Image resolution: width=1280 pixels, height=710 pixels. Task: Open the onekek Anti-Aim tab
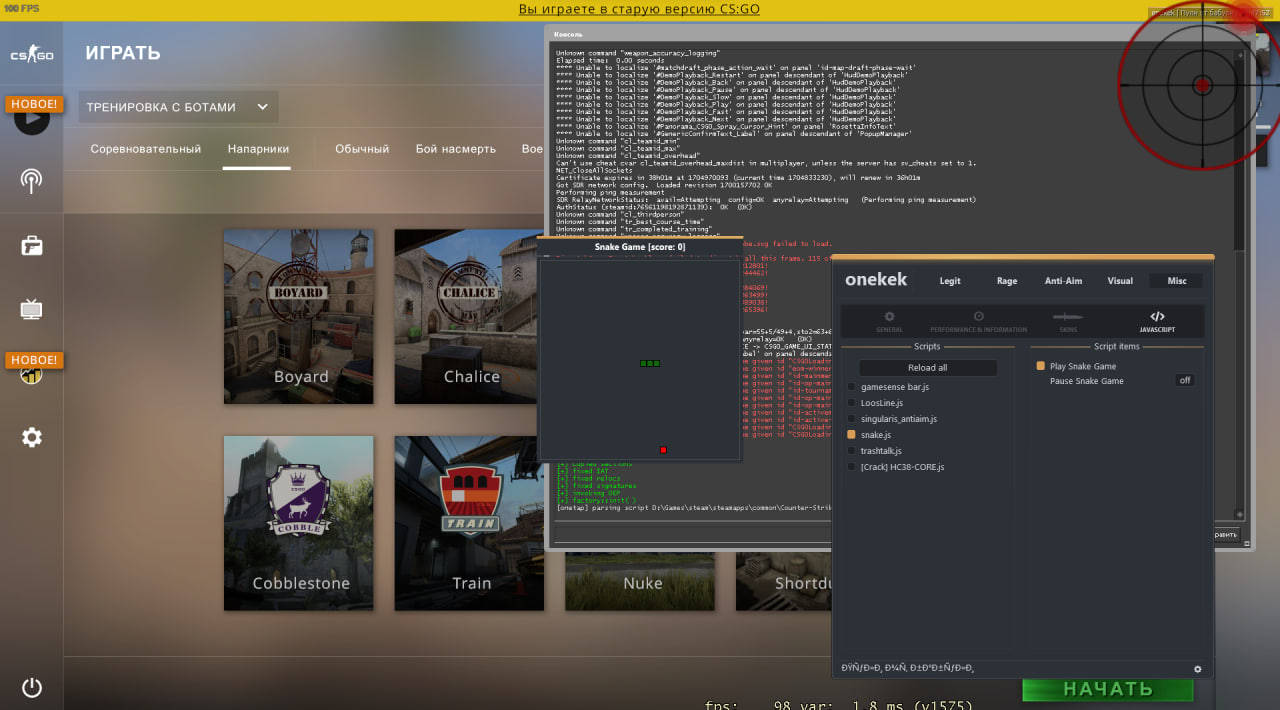coord(1063,281)
